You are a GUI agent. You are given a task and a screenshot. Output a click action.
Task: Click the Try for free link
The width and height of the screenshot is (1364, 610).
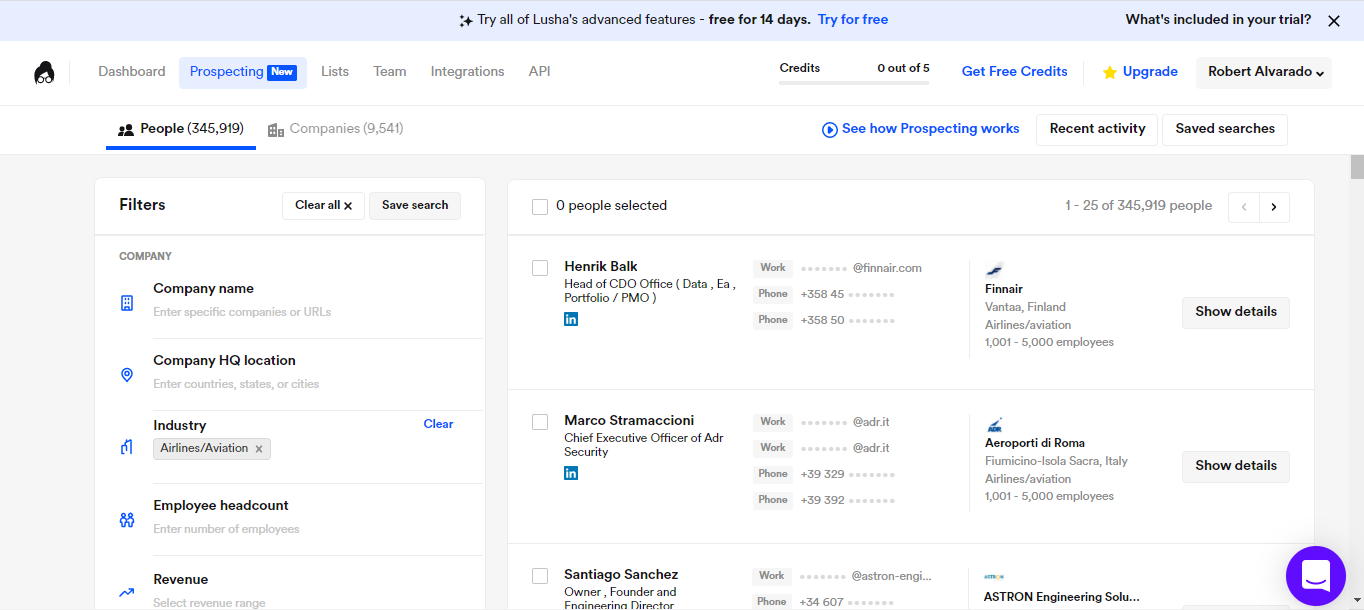pyautogui.click(x=853, y=20)
